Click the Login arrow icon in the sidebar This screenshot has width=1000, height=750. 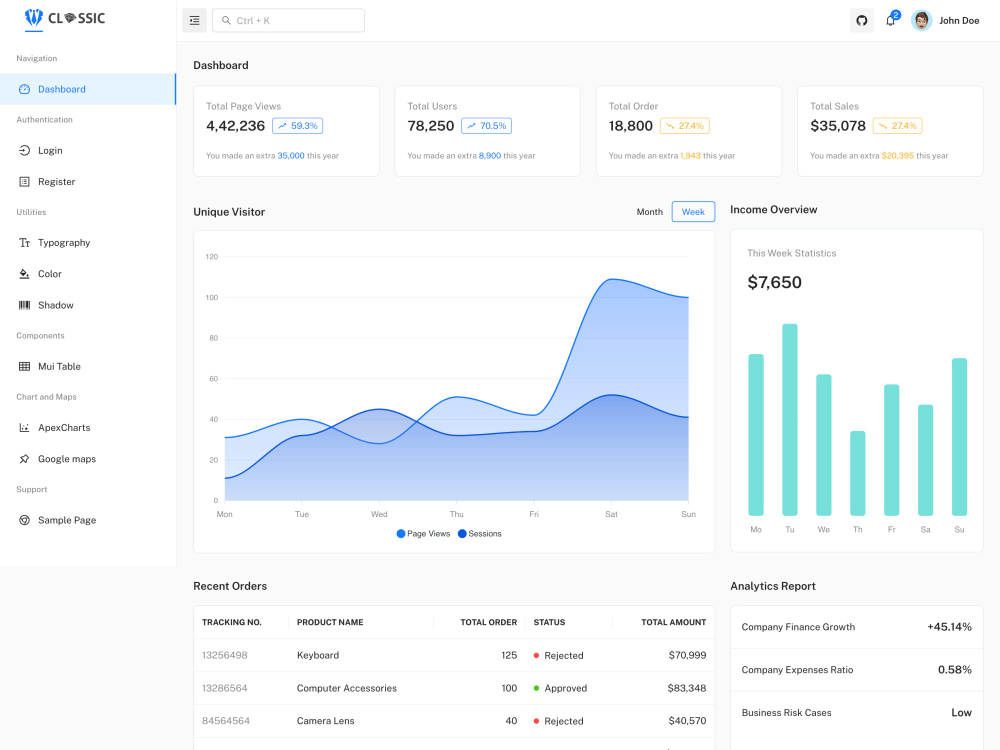(x=24, y=151)
